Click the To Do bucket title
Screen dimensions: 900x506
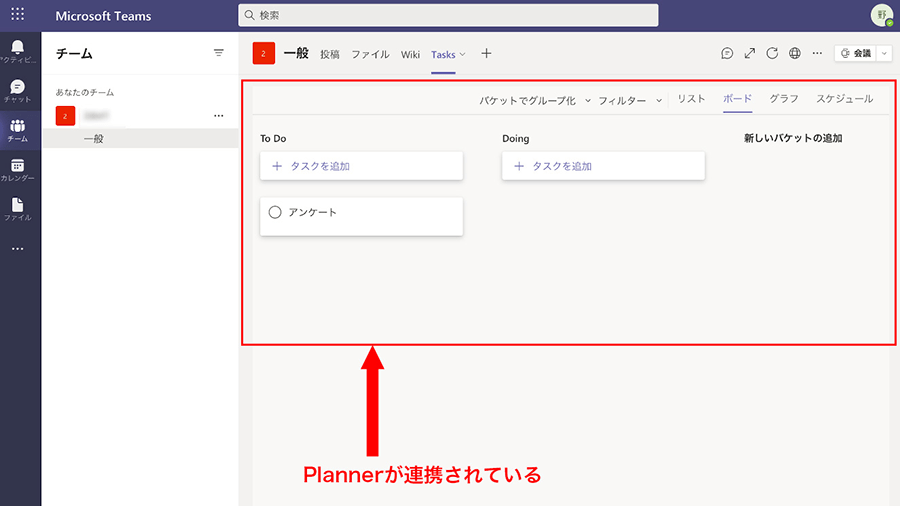tap(273, 138)
